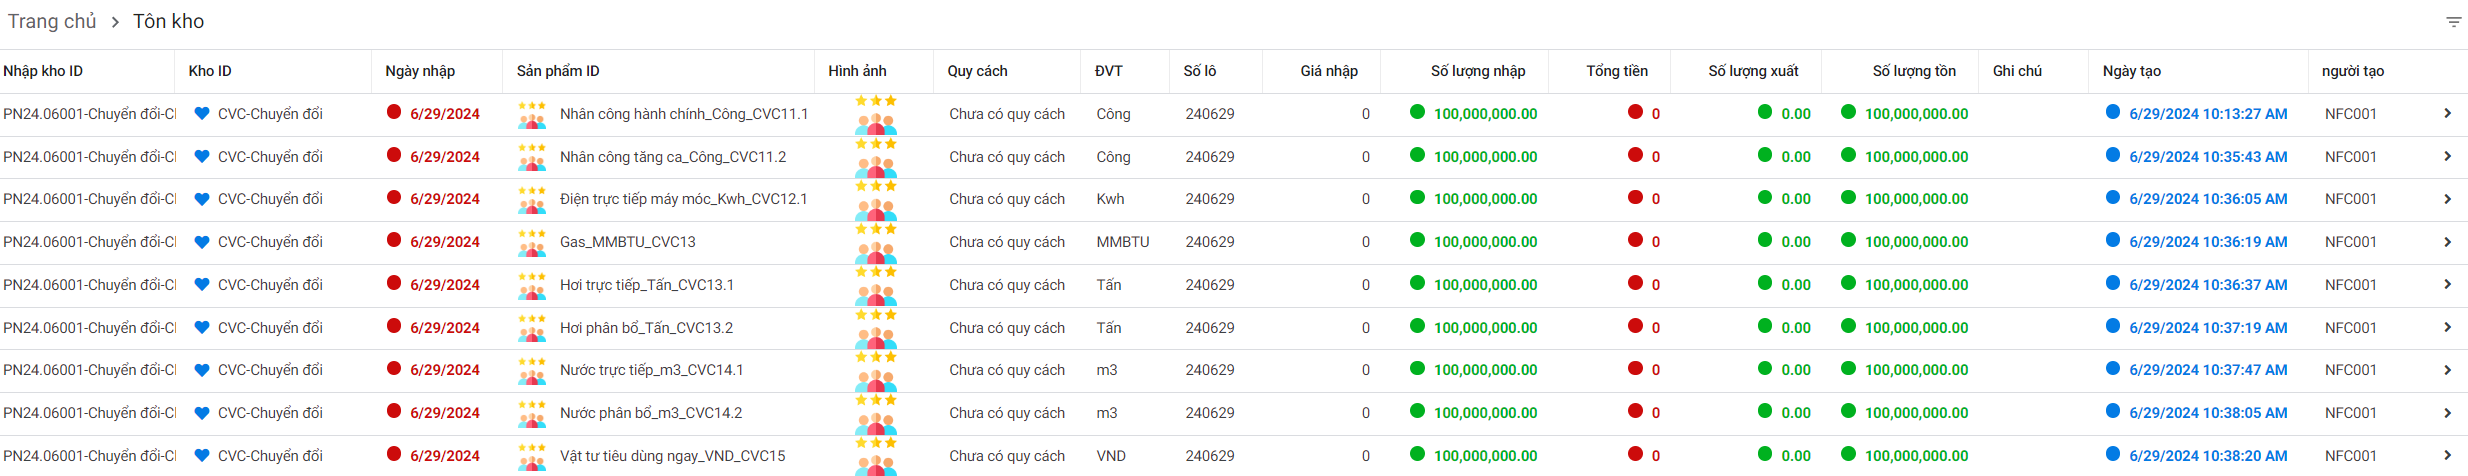
Task: Expand the Nhân công hành chính row chevron
Action: click(2447, 114)
